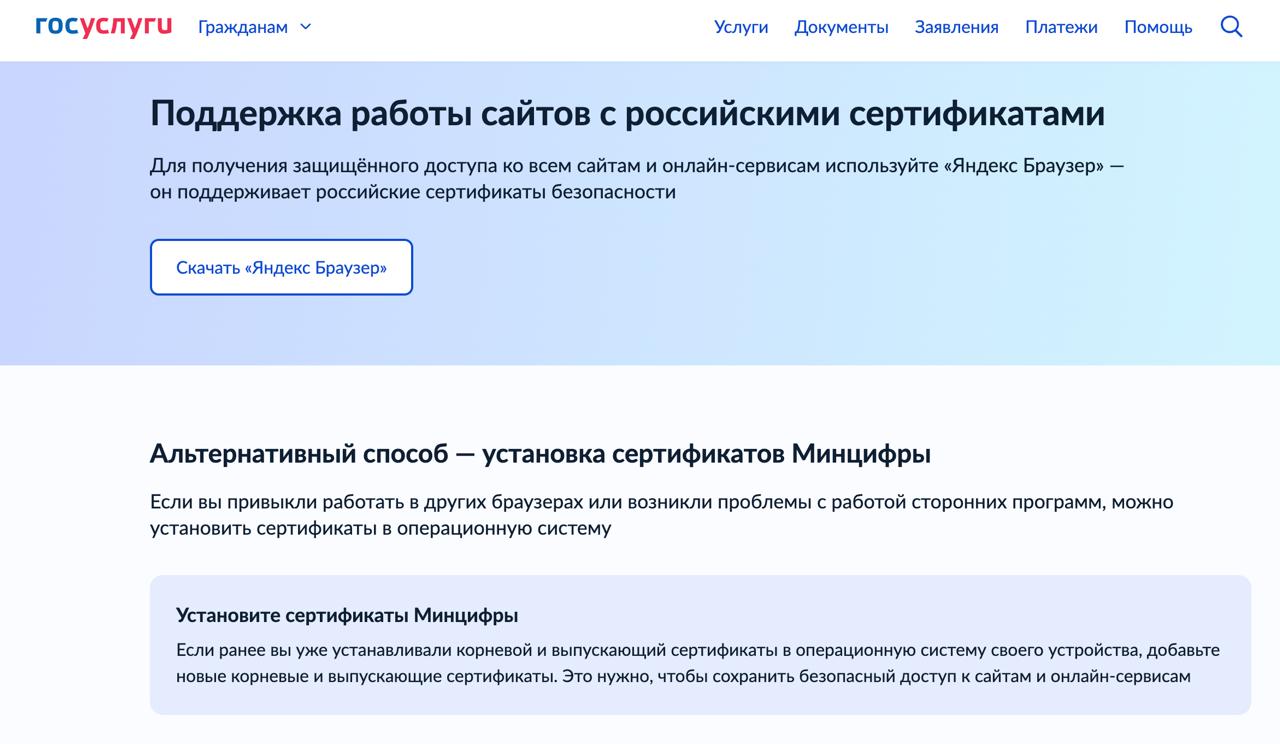
Task: Click the notice text starting with Если ранее вы уже устанавливали
Action: (698, 663)
